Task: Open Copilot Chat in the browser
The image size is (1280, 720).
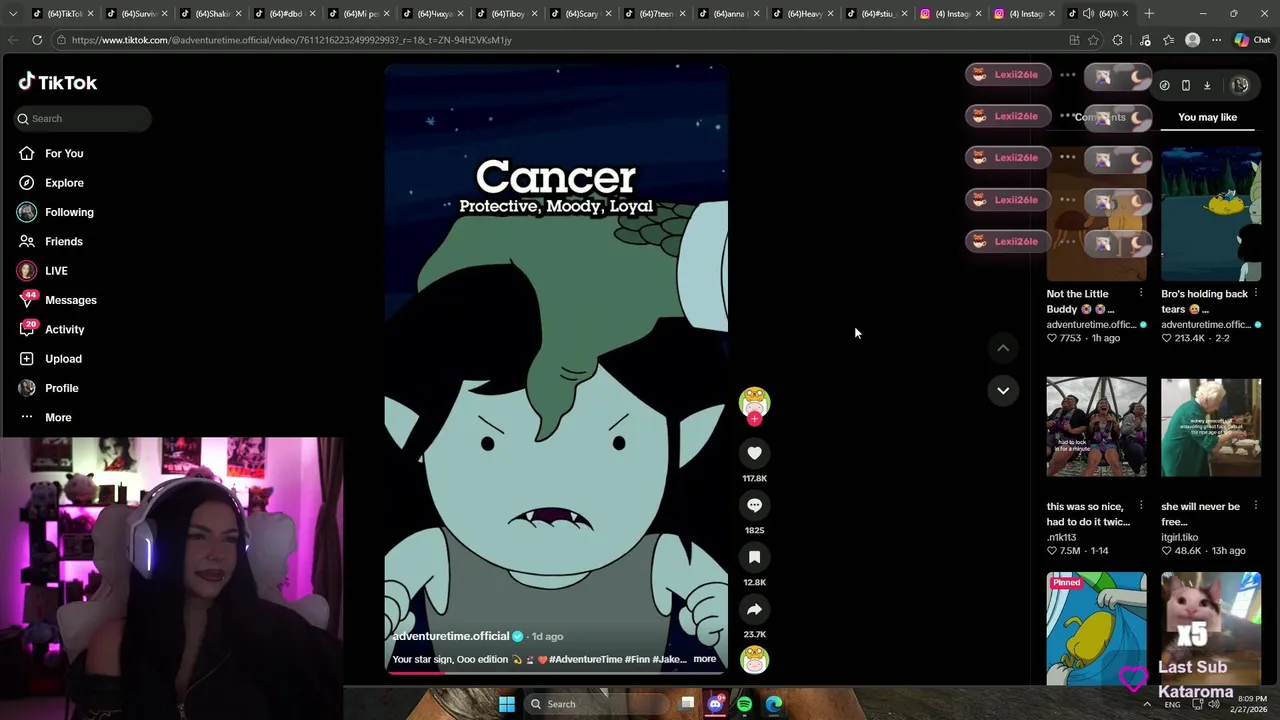Action: point(1252,40)
